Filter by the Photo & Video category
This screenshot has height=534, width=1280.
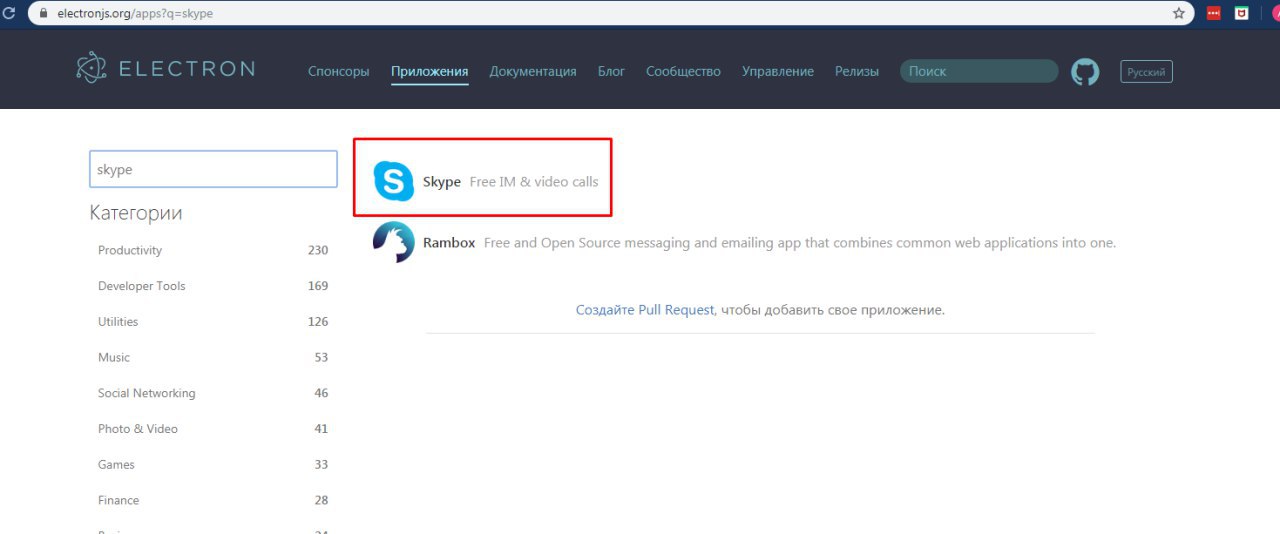click(x=213, y=429)
